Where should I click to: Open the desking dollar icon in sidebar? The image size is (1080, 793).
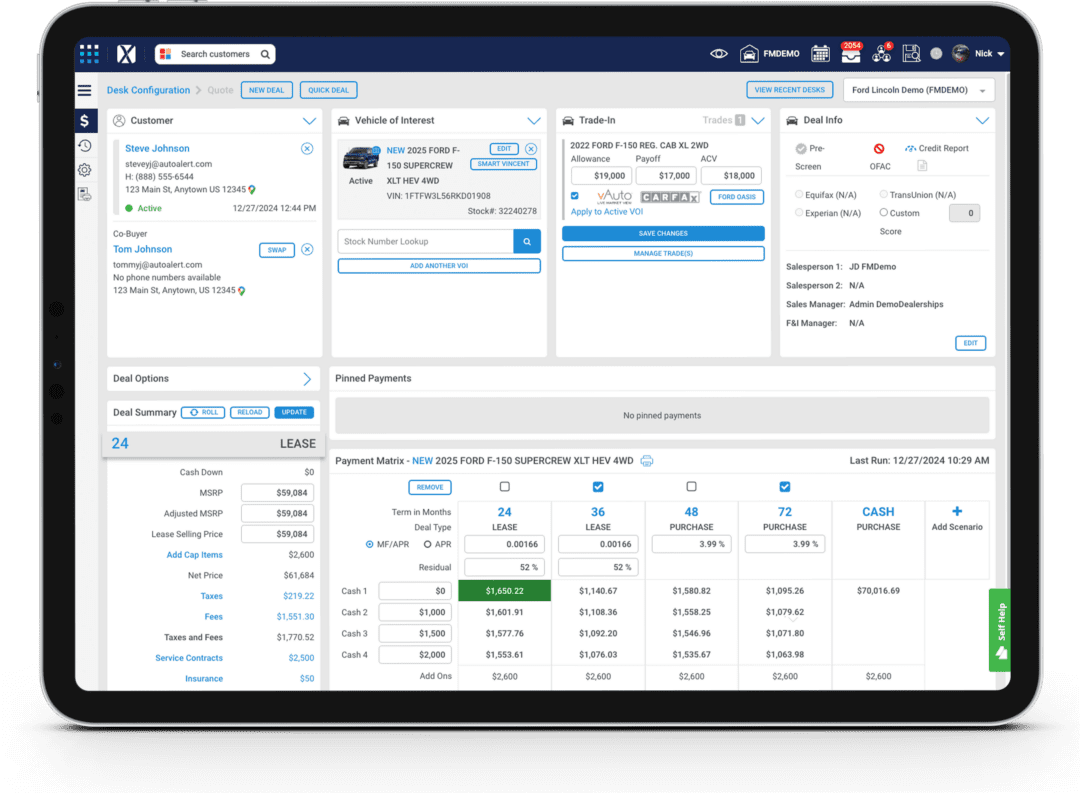(x=85, y=120)
